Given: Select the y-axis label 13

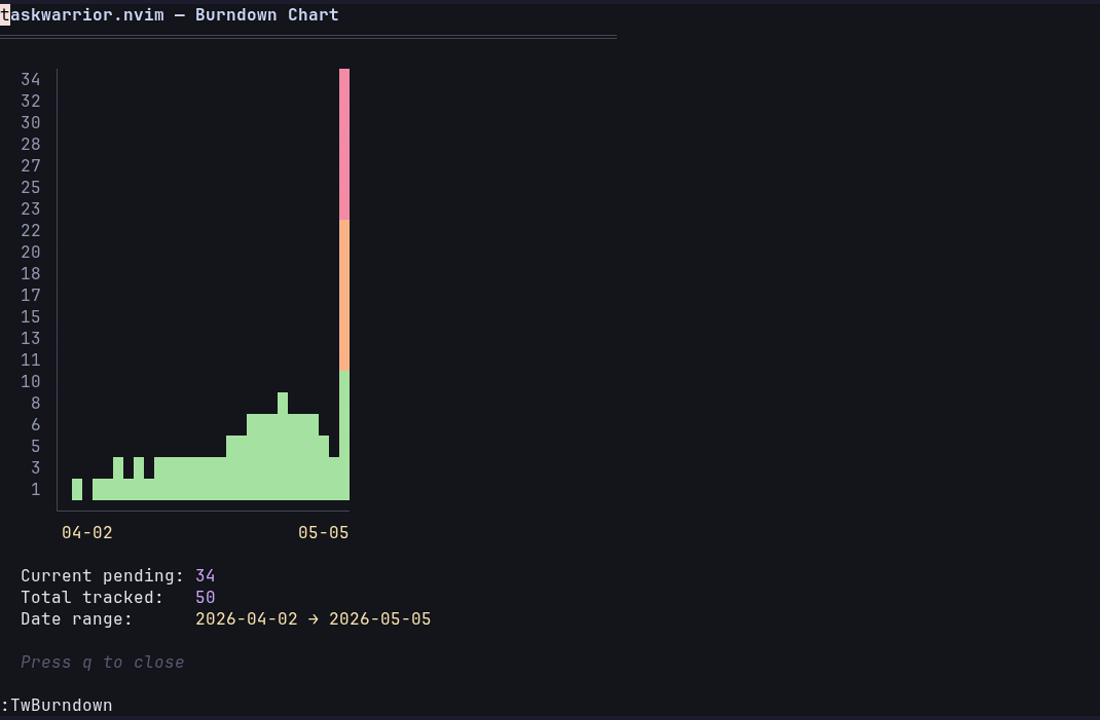Looking at the screenshot, I should coord(31,338).
